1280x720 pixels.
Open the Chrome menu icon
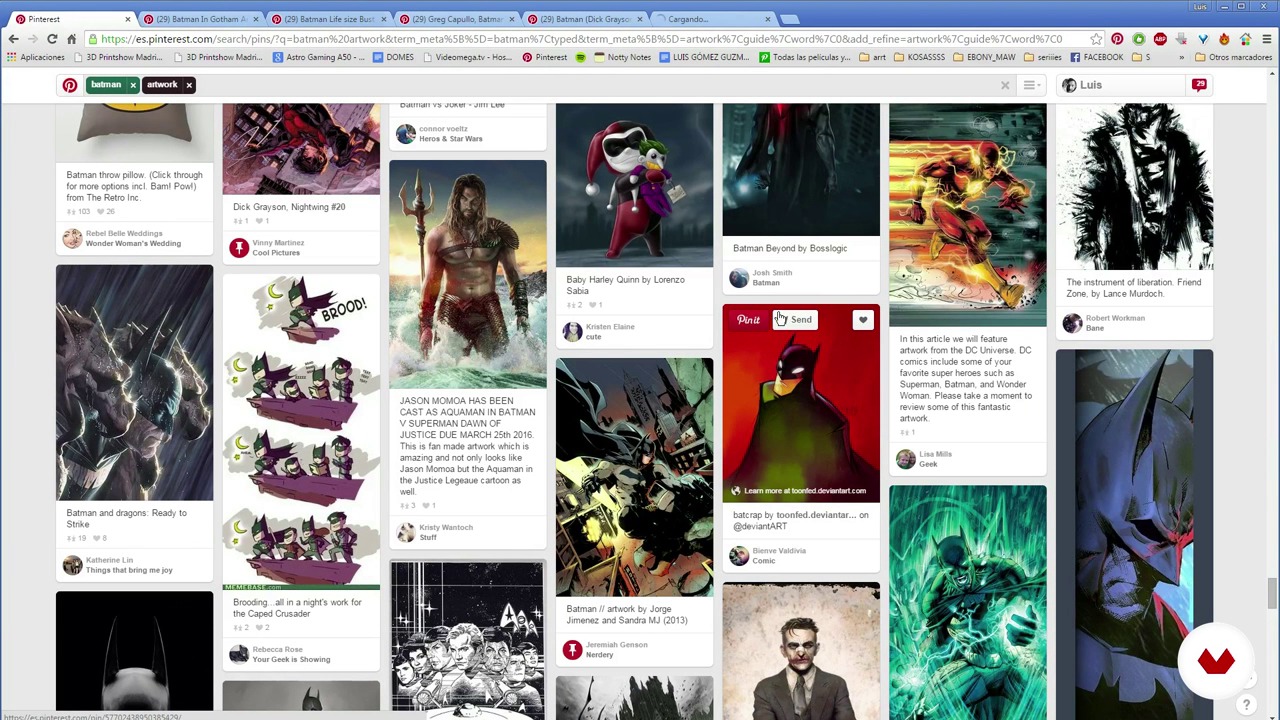(1266, 39)
